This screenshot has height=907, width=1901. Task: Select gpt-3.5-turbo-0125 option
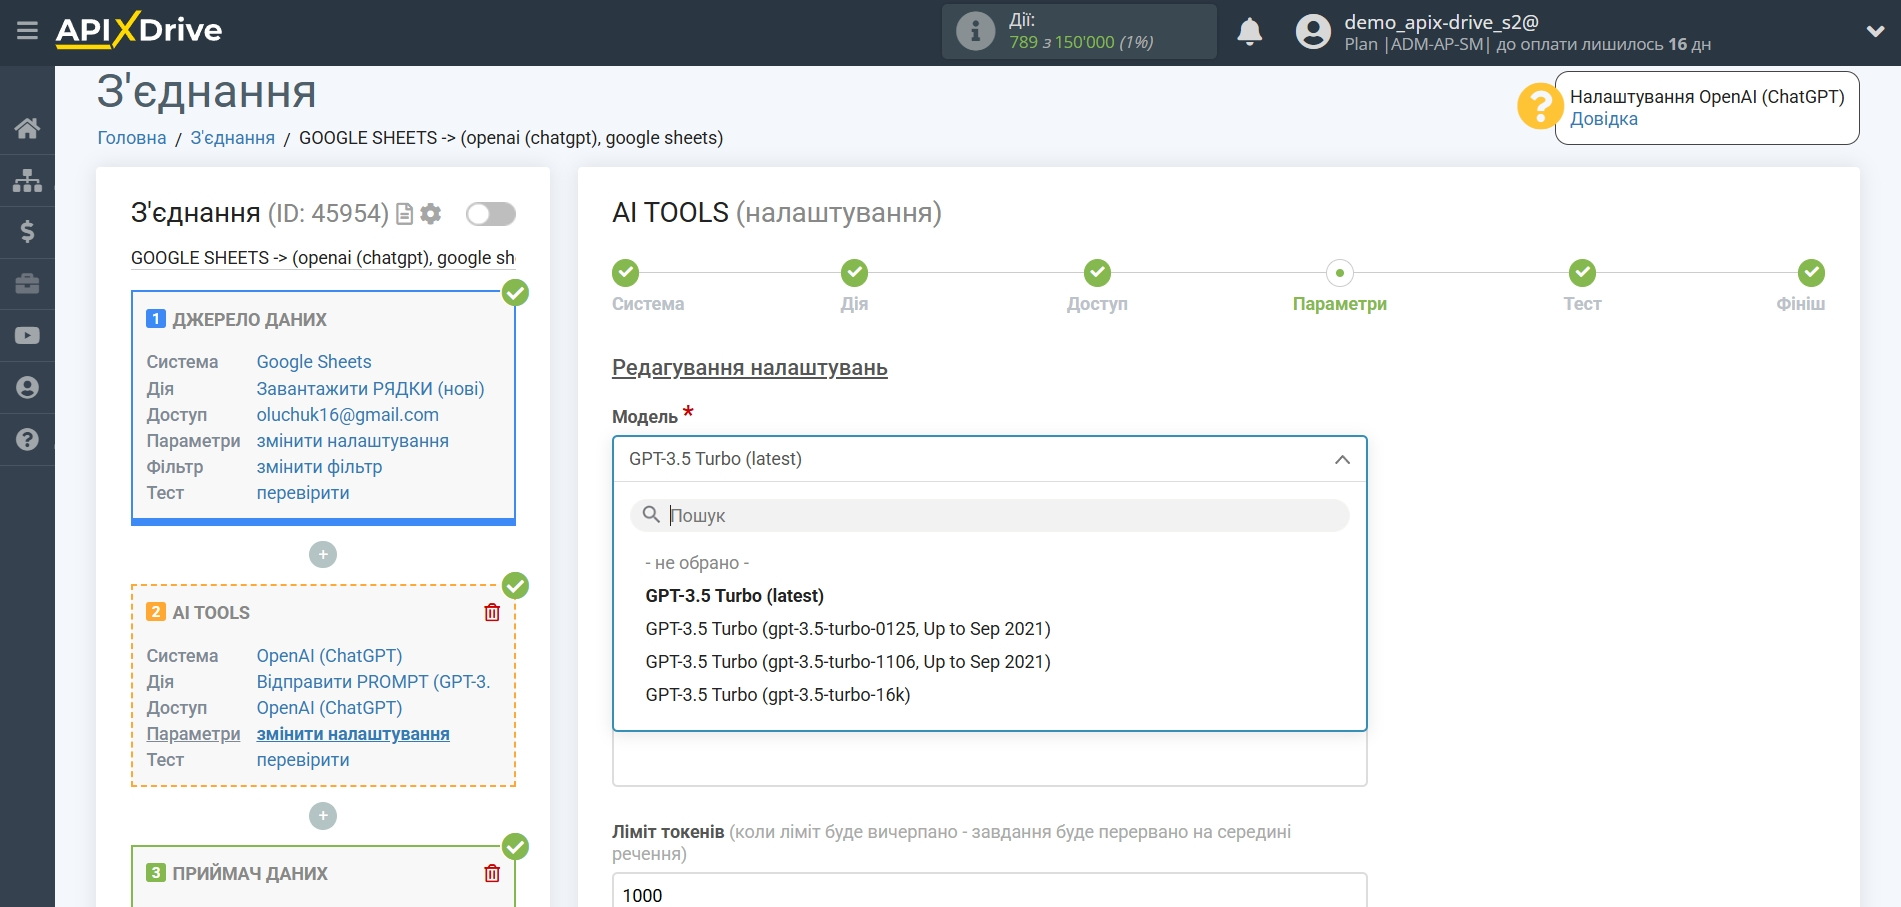(x=848, y=629)
